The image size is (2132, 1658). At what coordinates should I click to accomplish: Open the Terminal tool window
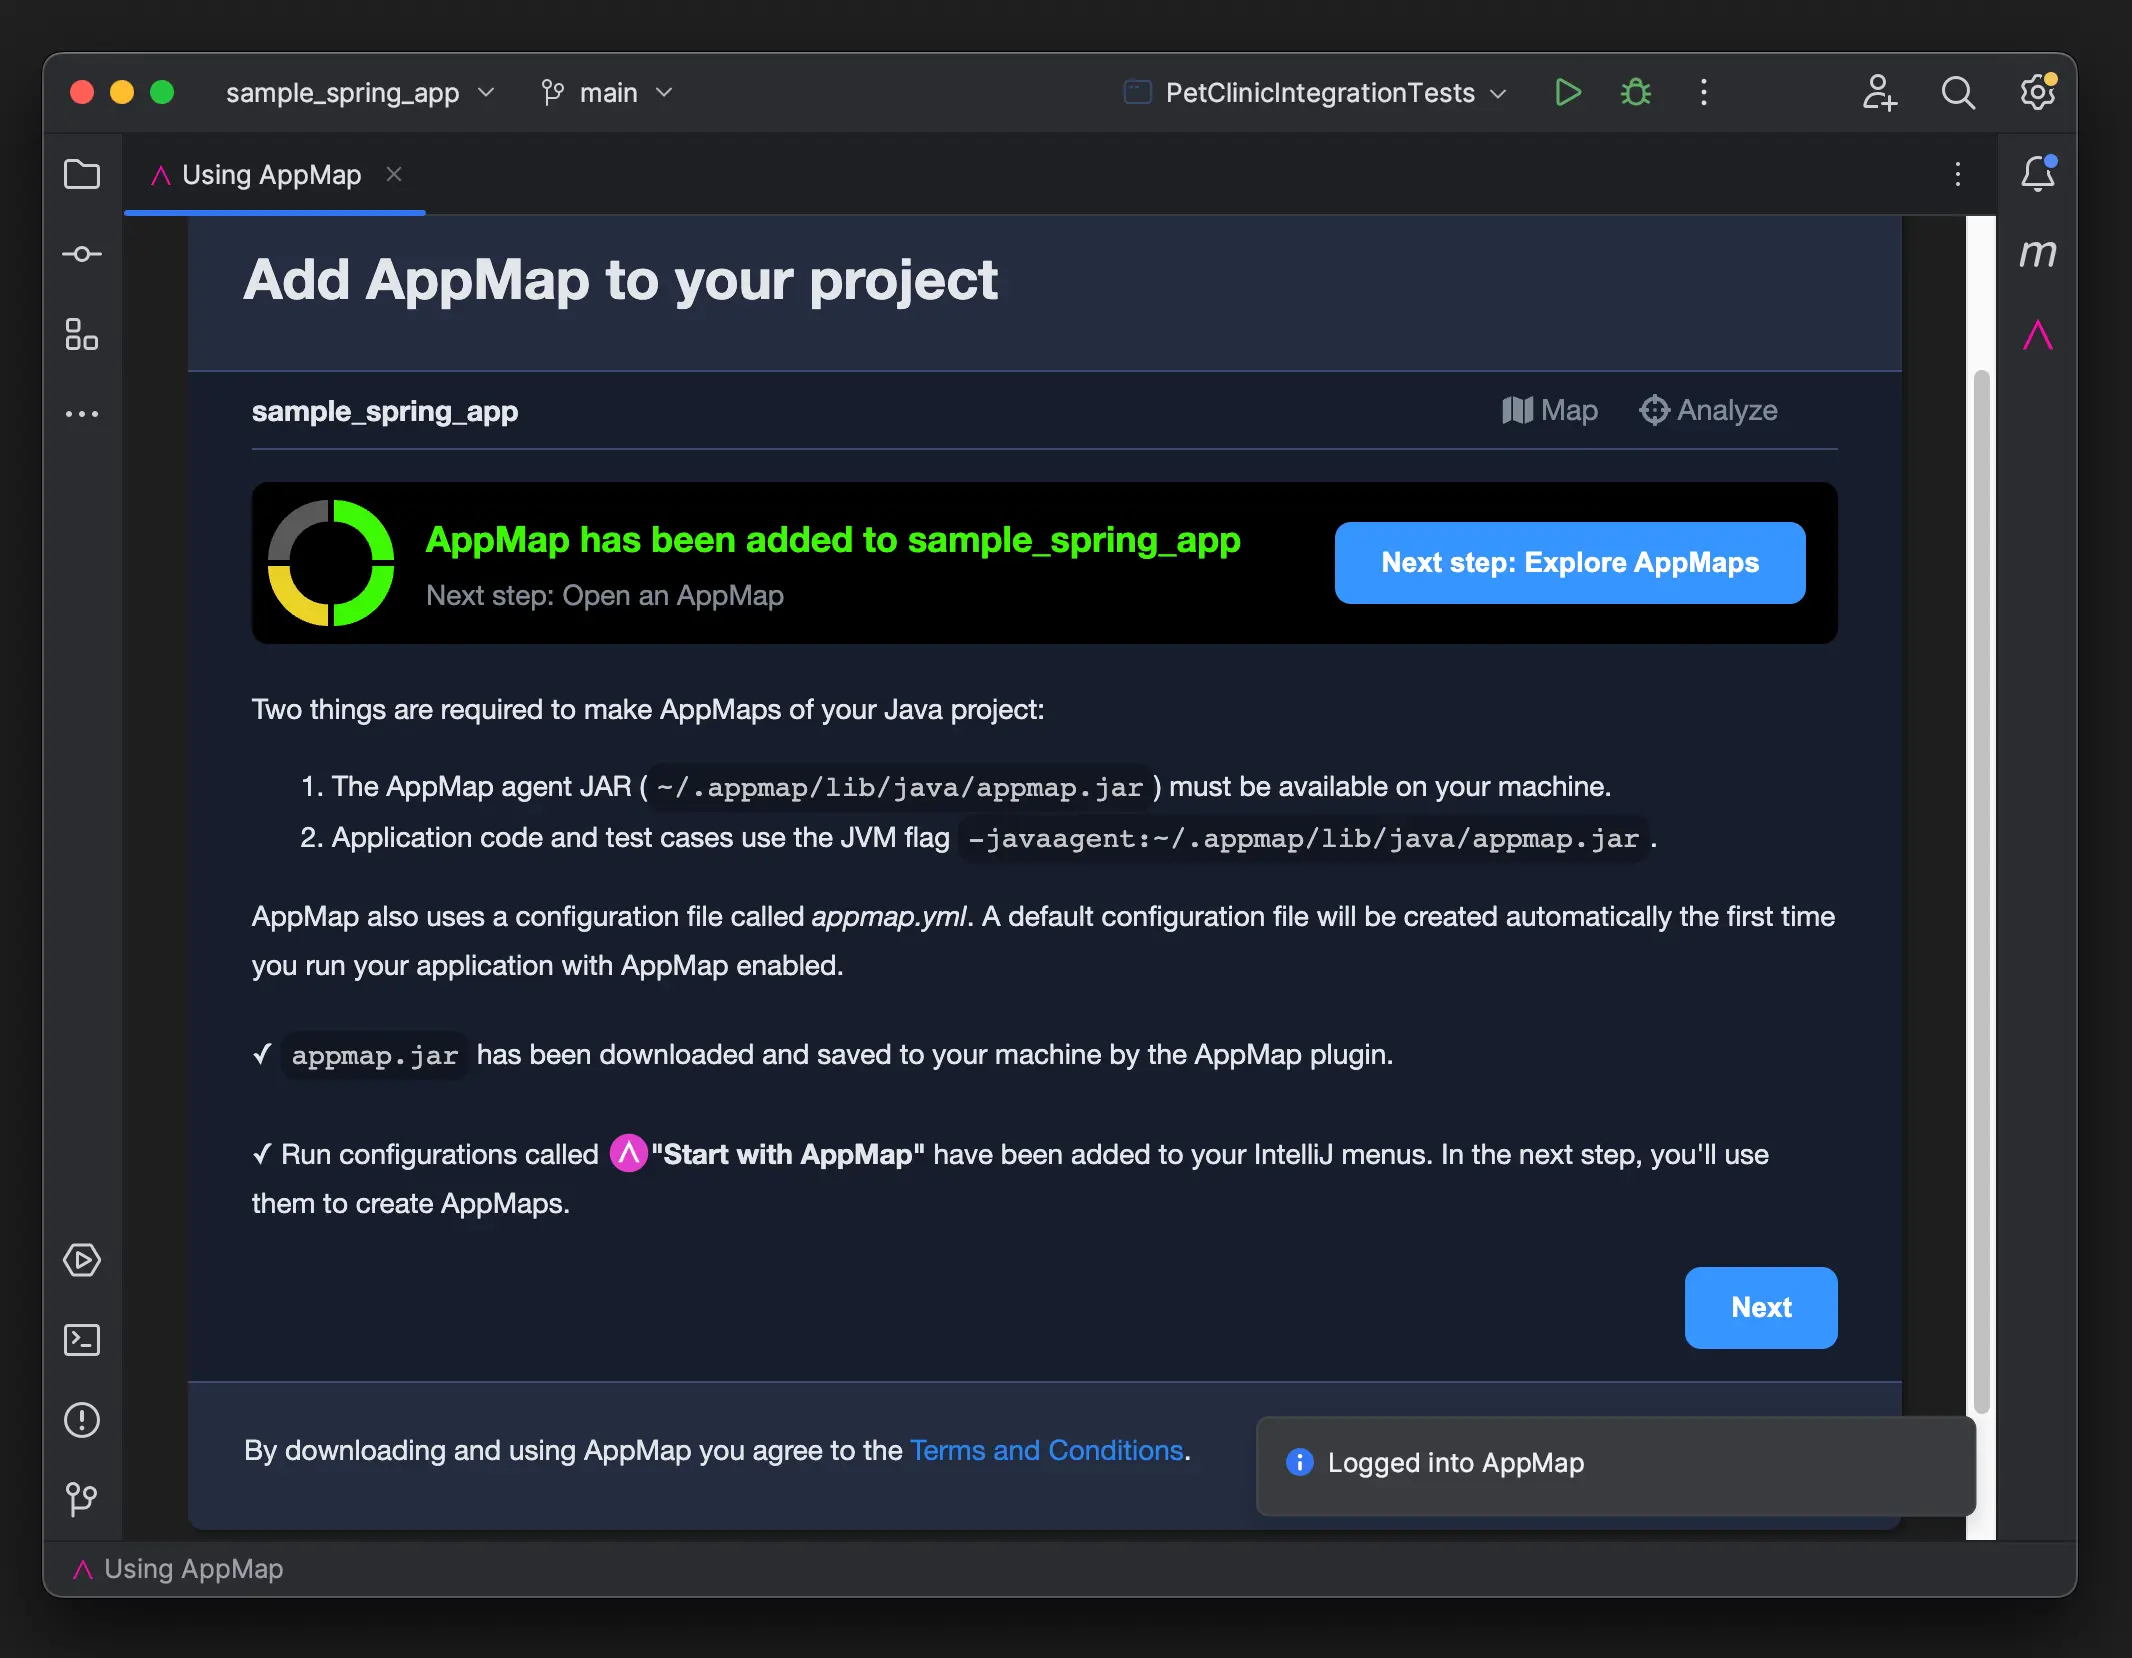pos(82,1340)
